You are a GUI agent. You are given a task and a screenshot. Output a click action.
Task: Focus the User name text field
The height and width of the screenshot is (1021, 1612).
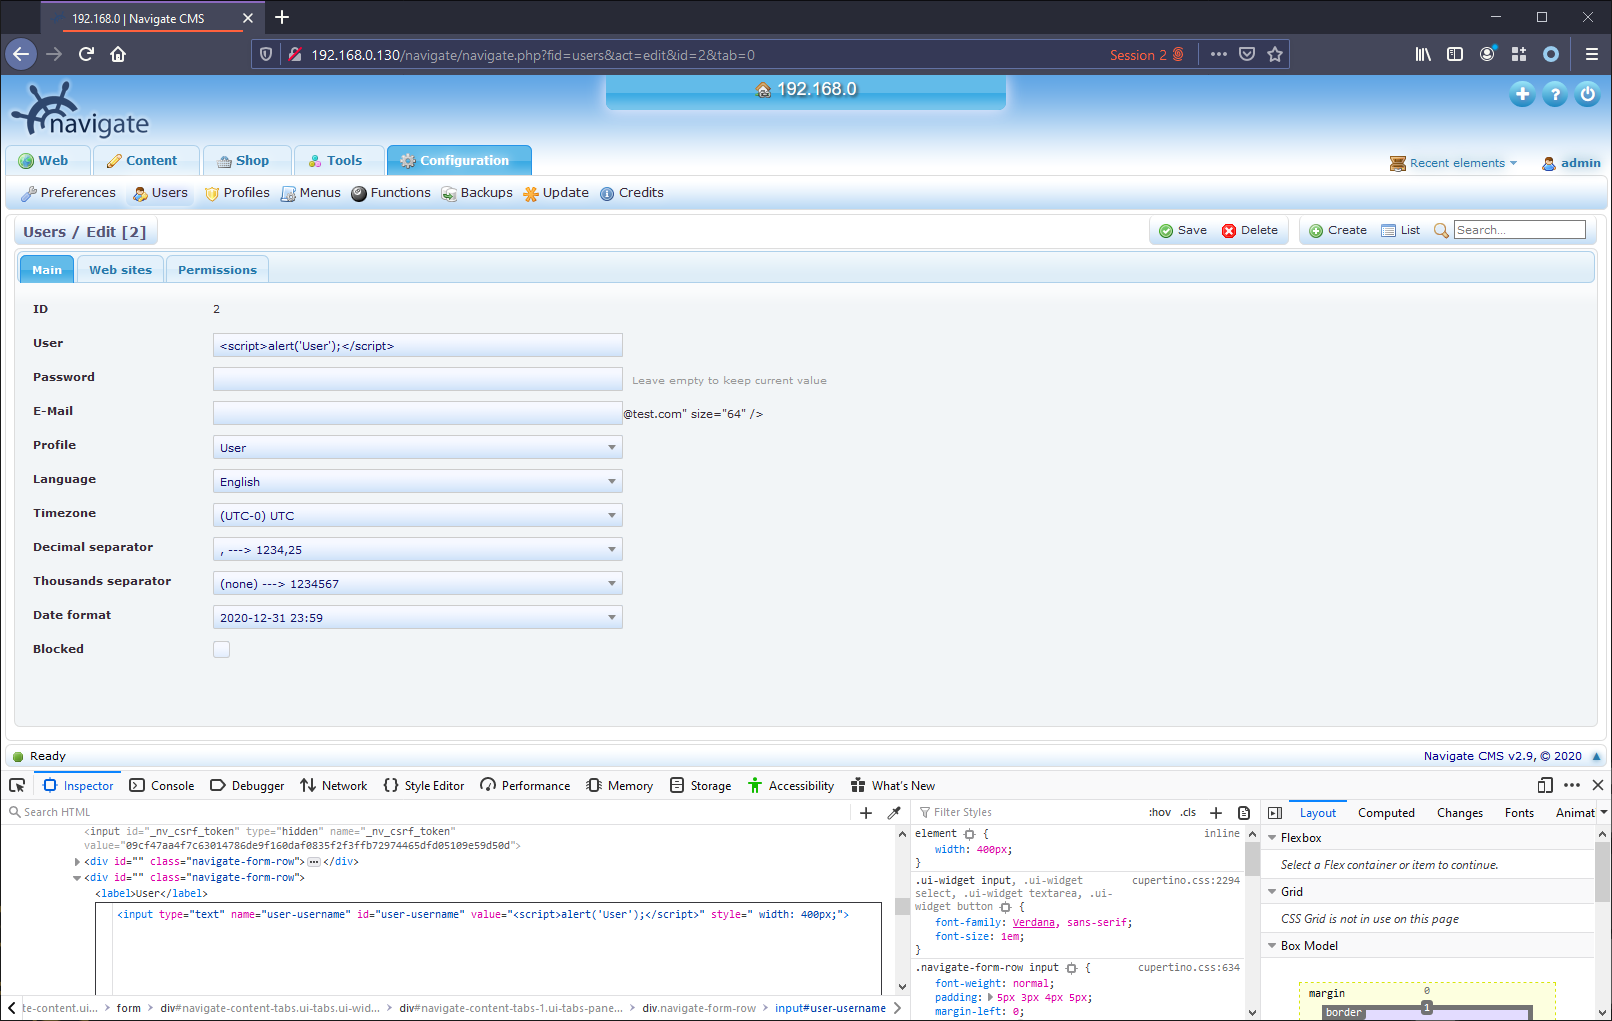point(418,345)
